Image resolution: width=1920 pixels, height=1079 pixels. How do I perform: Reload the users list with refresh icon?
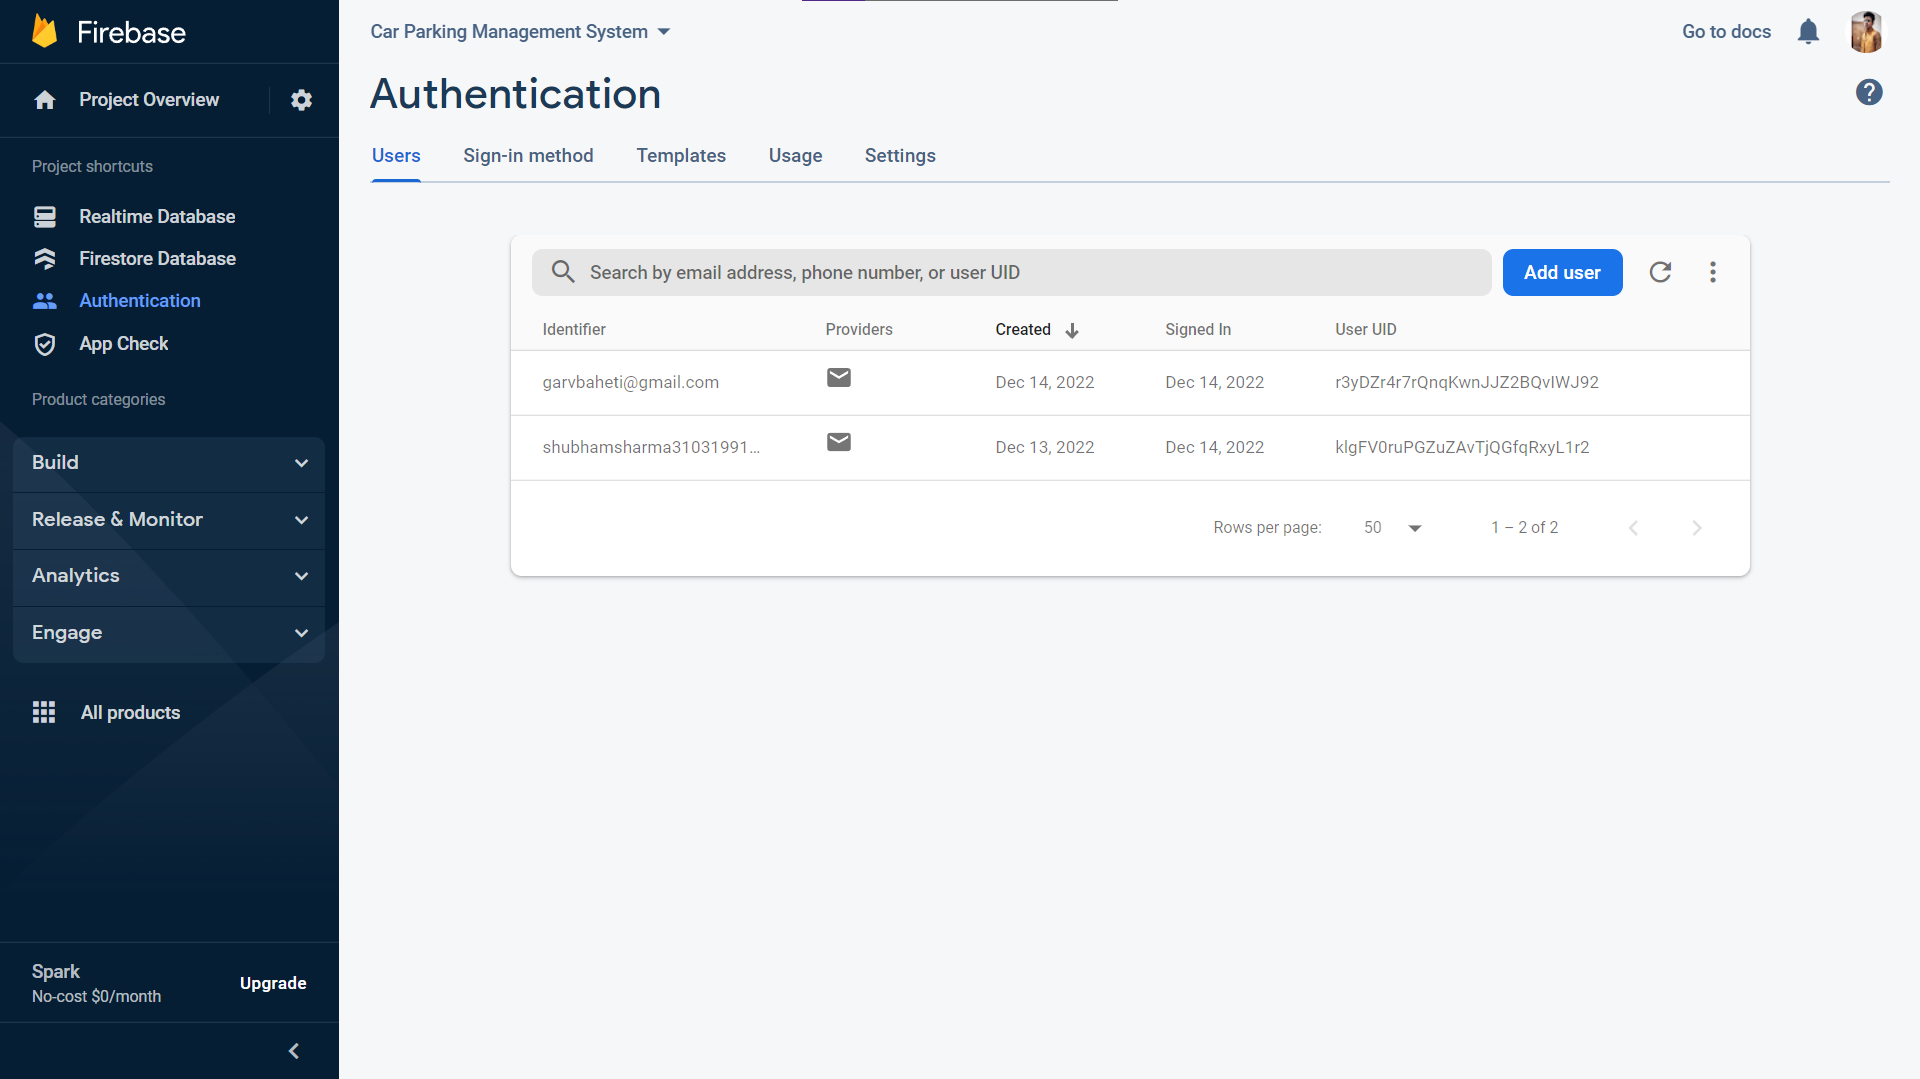[x=1660, y=272]
